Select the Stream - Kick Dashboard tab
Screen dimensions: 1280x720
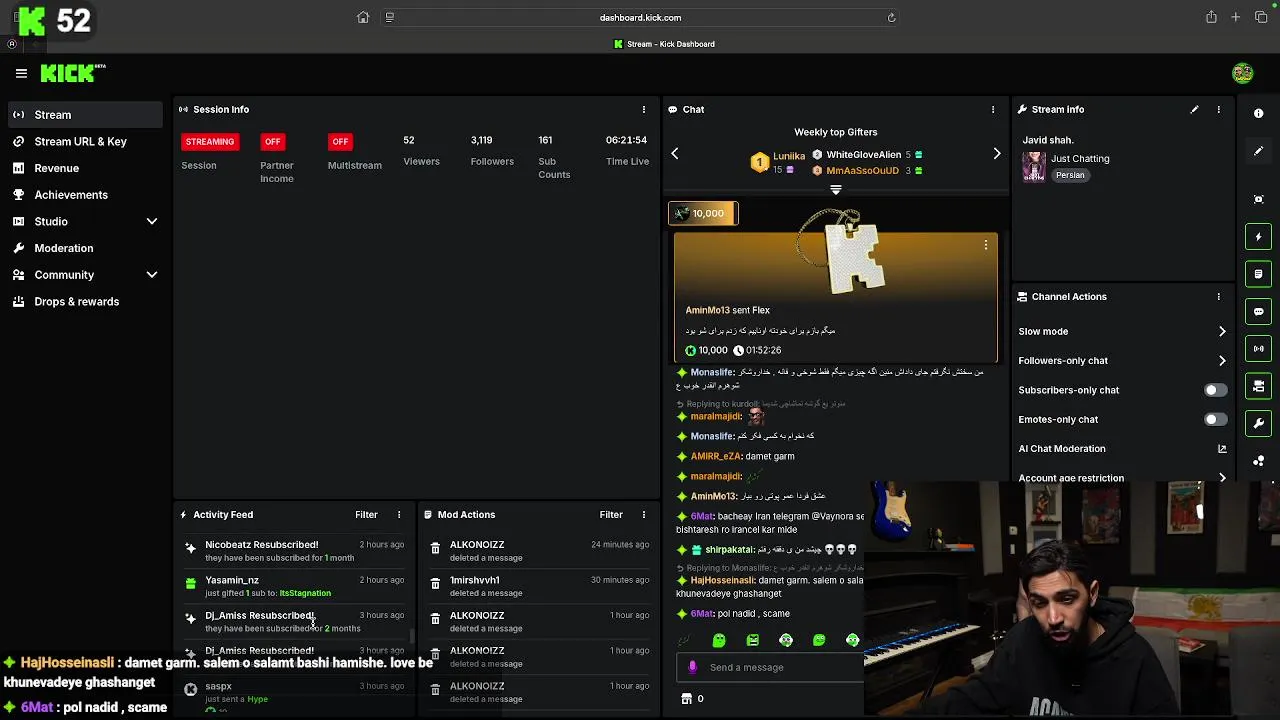664,44
